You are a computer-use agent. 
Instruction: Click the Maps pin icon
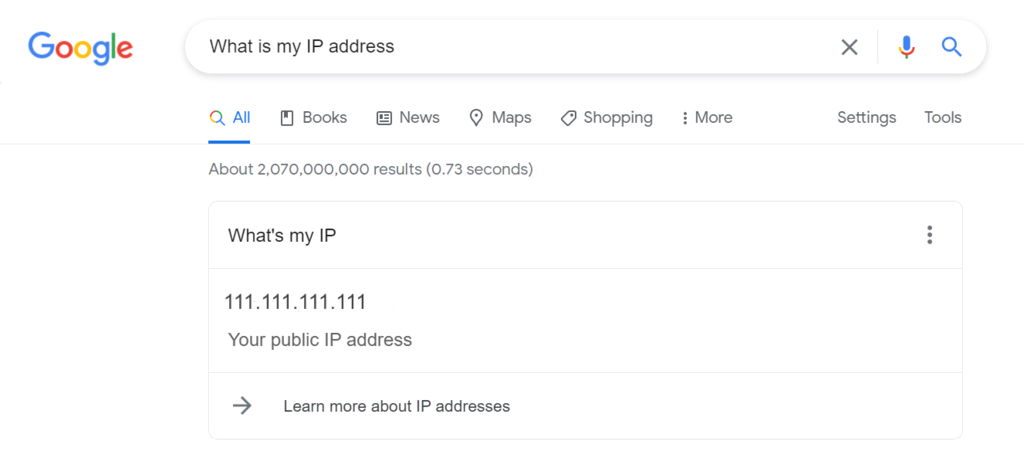(x=476, y=118)
